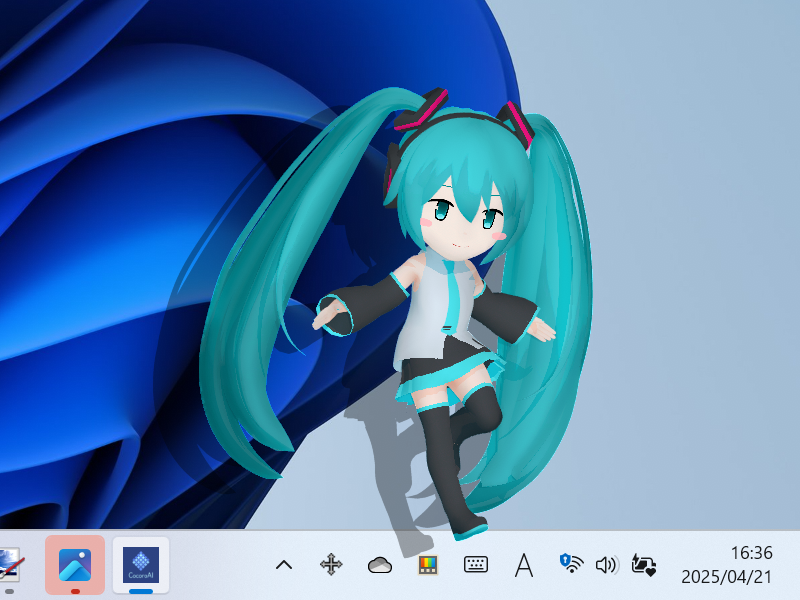This screenshot has width=800, height=600.
Task: Open the battery status tray icon
Action: (x=643, y=565)
